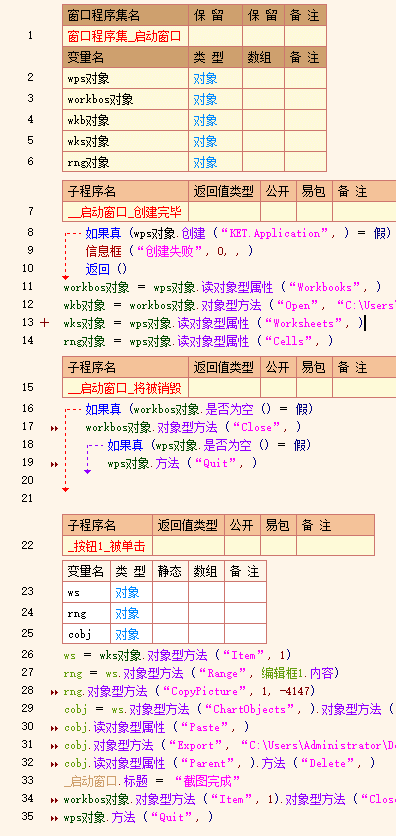Click the plus marker beside line 13
Viewport: 396px width, 836px height.
45,323
